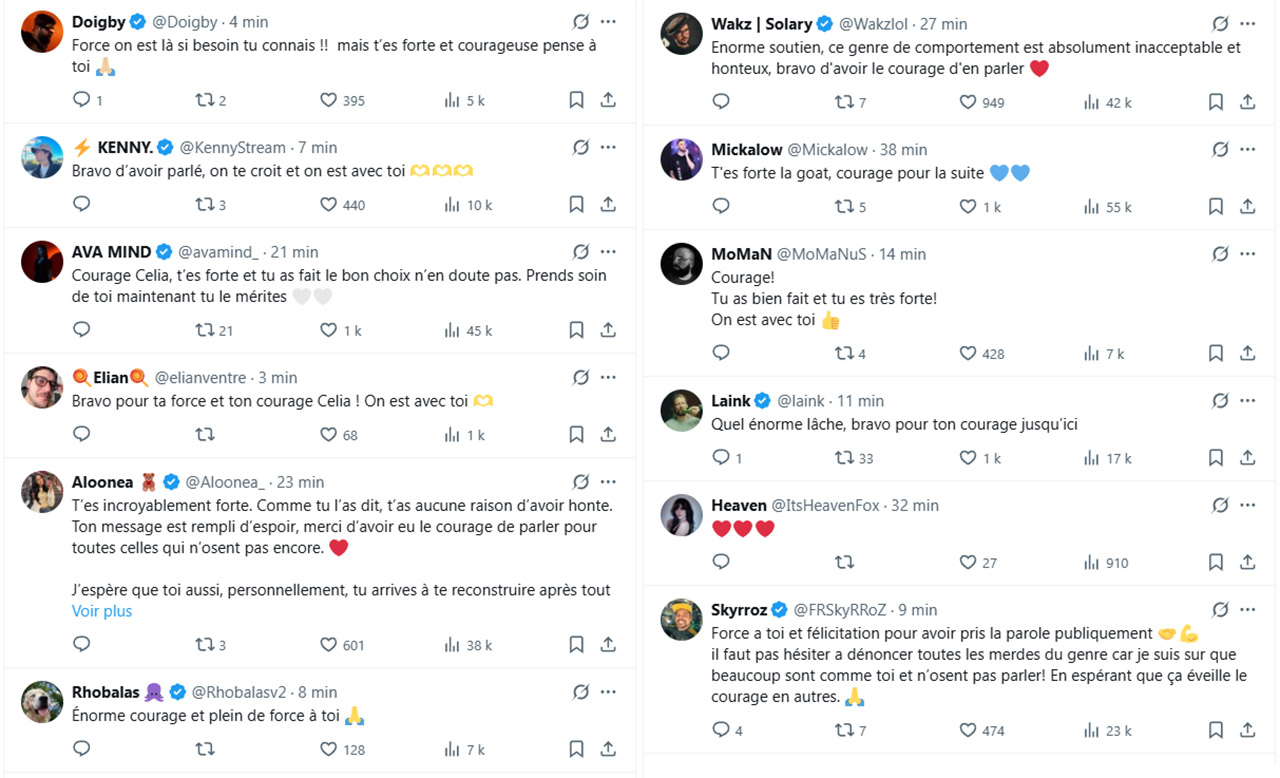Toggle bookmark on Elian's tweet
This screenshot has width=1280, height=778.
576,435
